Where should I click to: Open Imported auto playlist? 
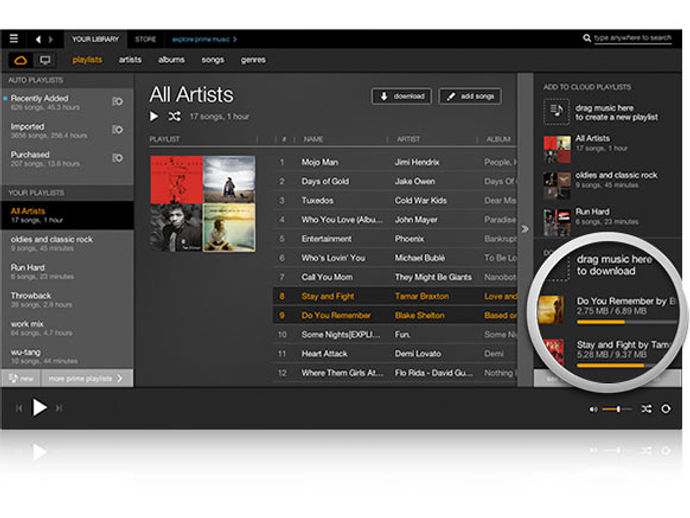[67, 130]
